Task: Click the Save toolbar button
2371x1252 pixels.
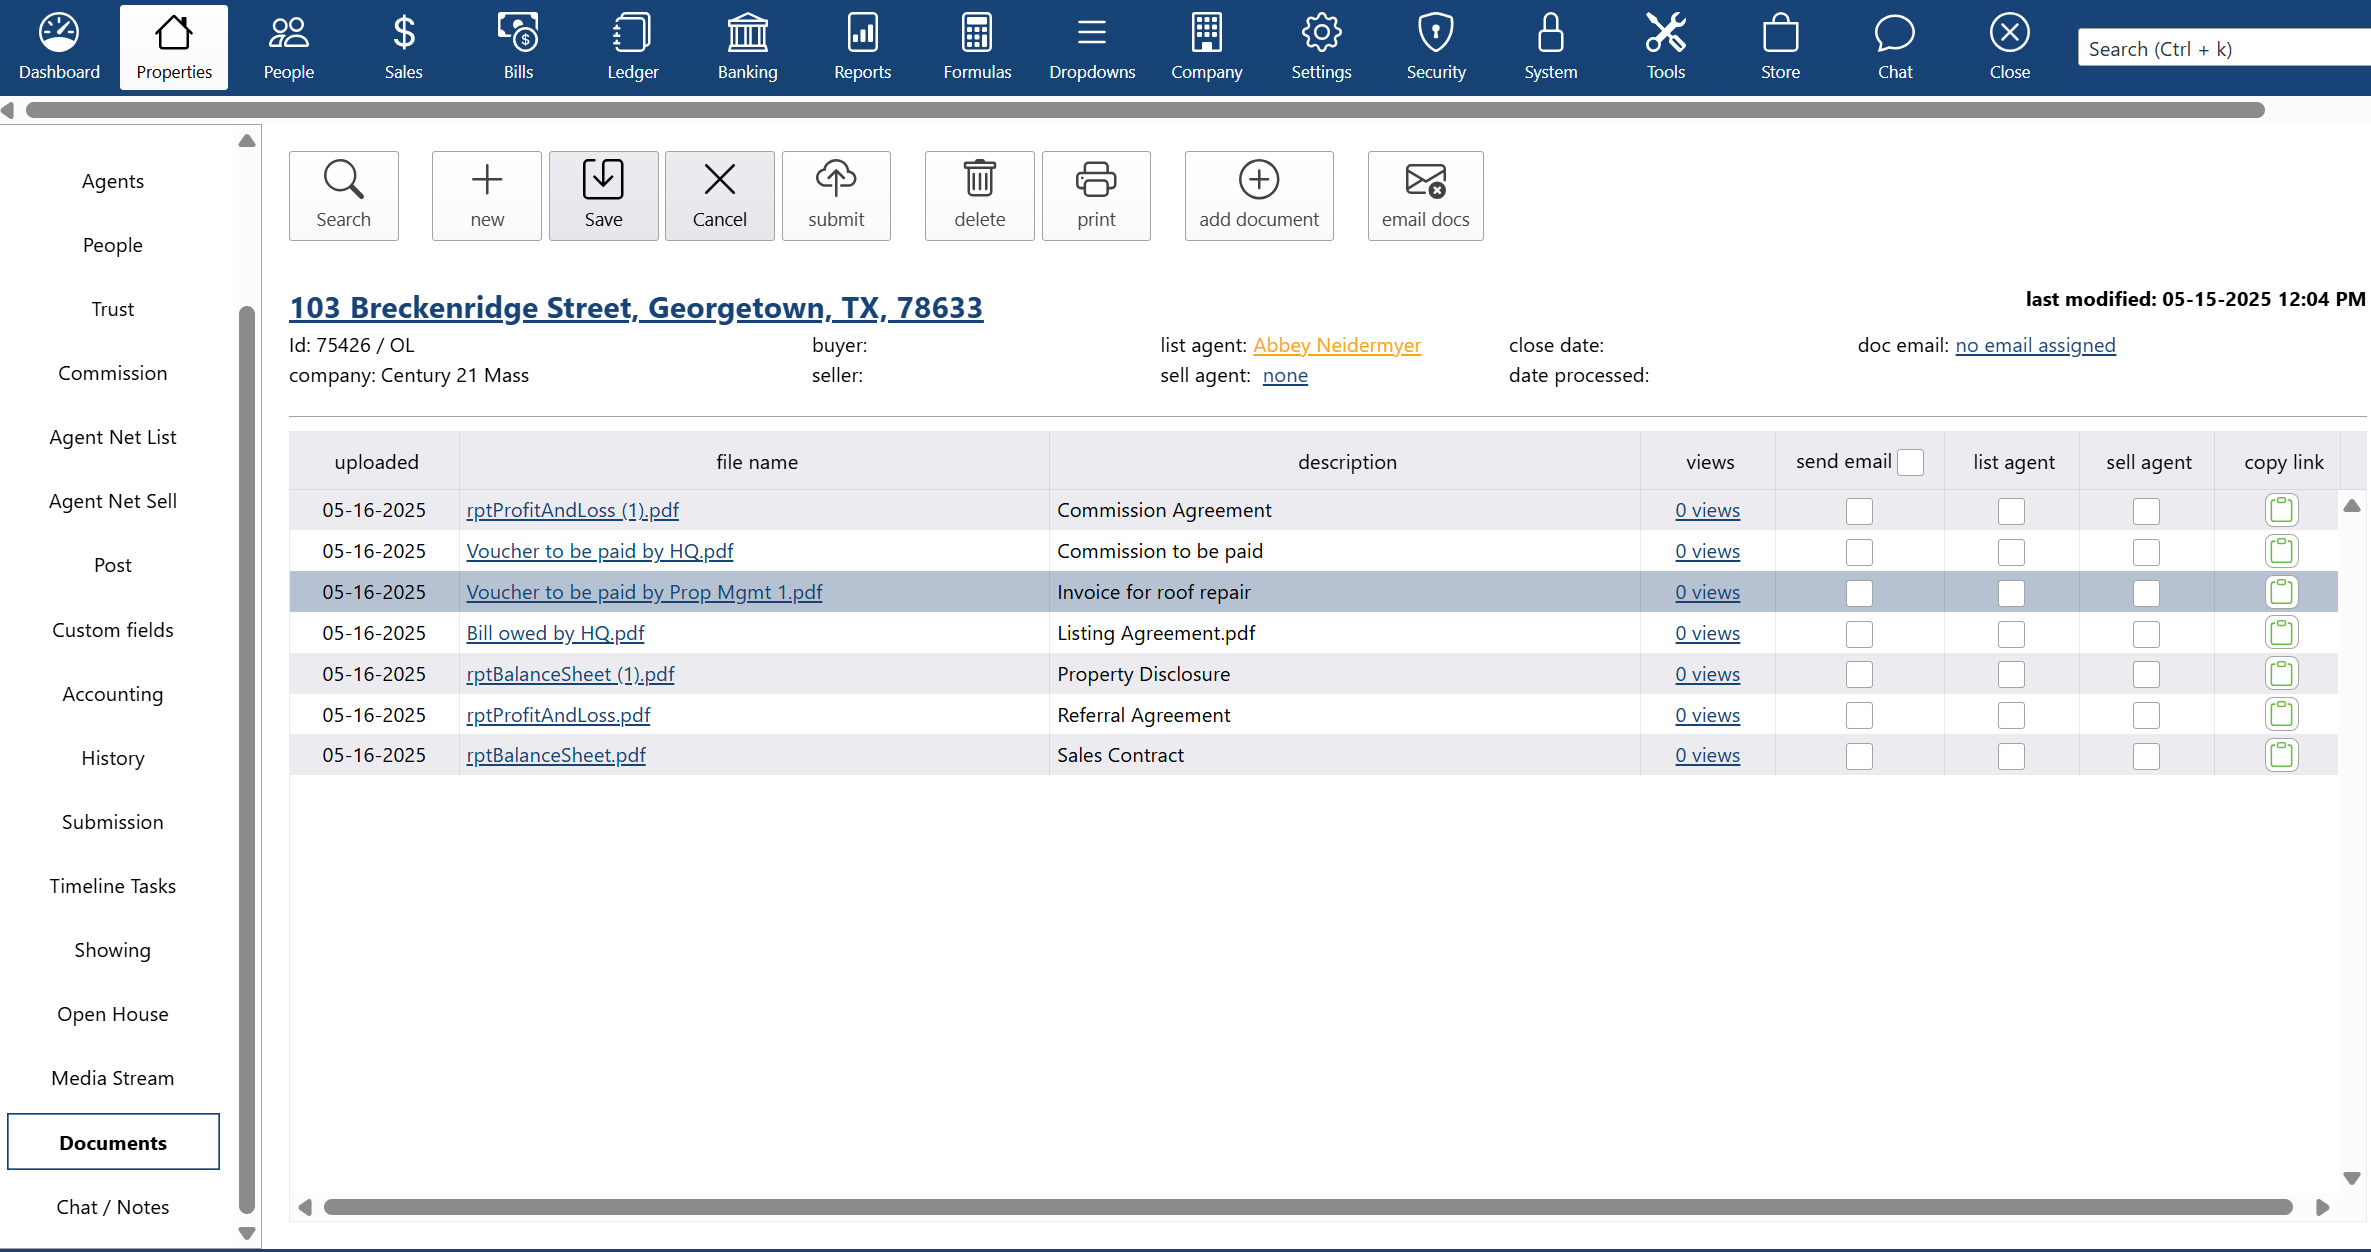Action: (603, 196)
